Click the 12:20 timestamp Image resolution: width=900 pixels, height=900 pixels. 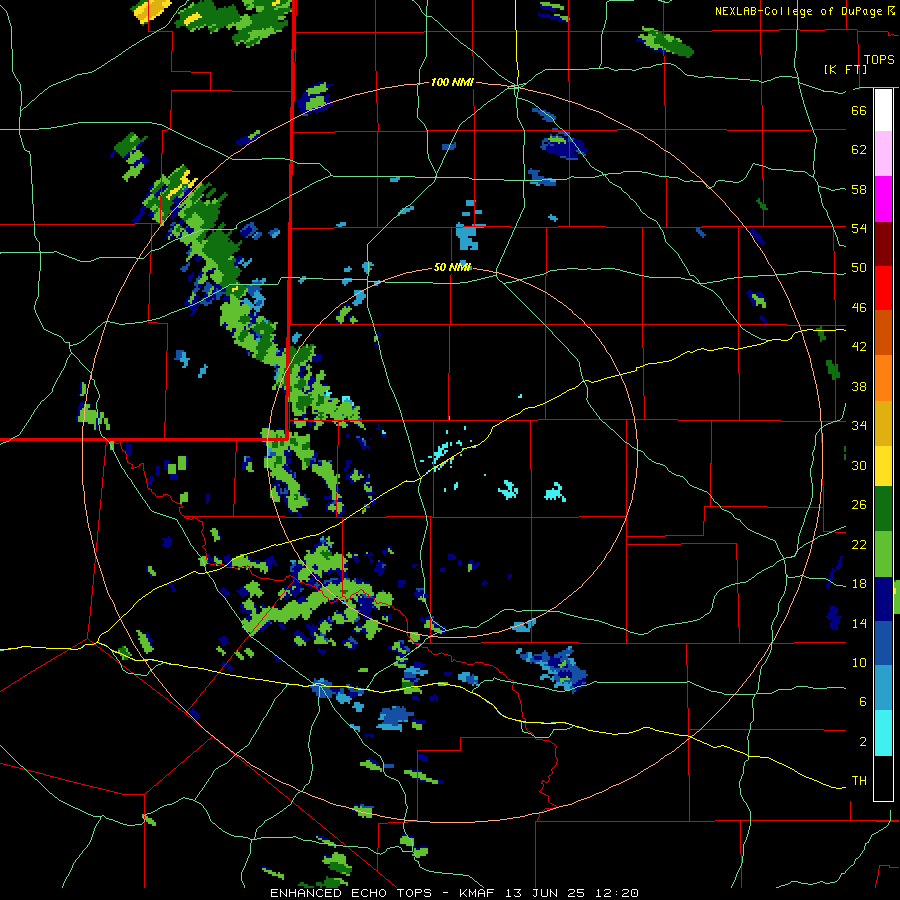point(616,893)
